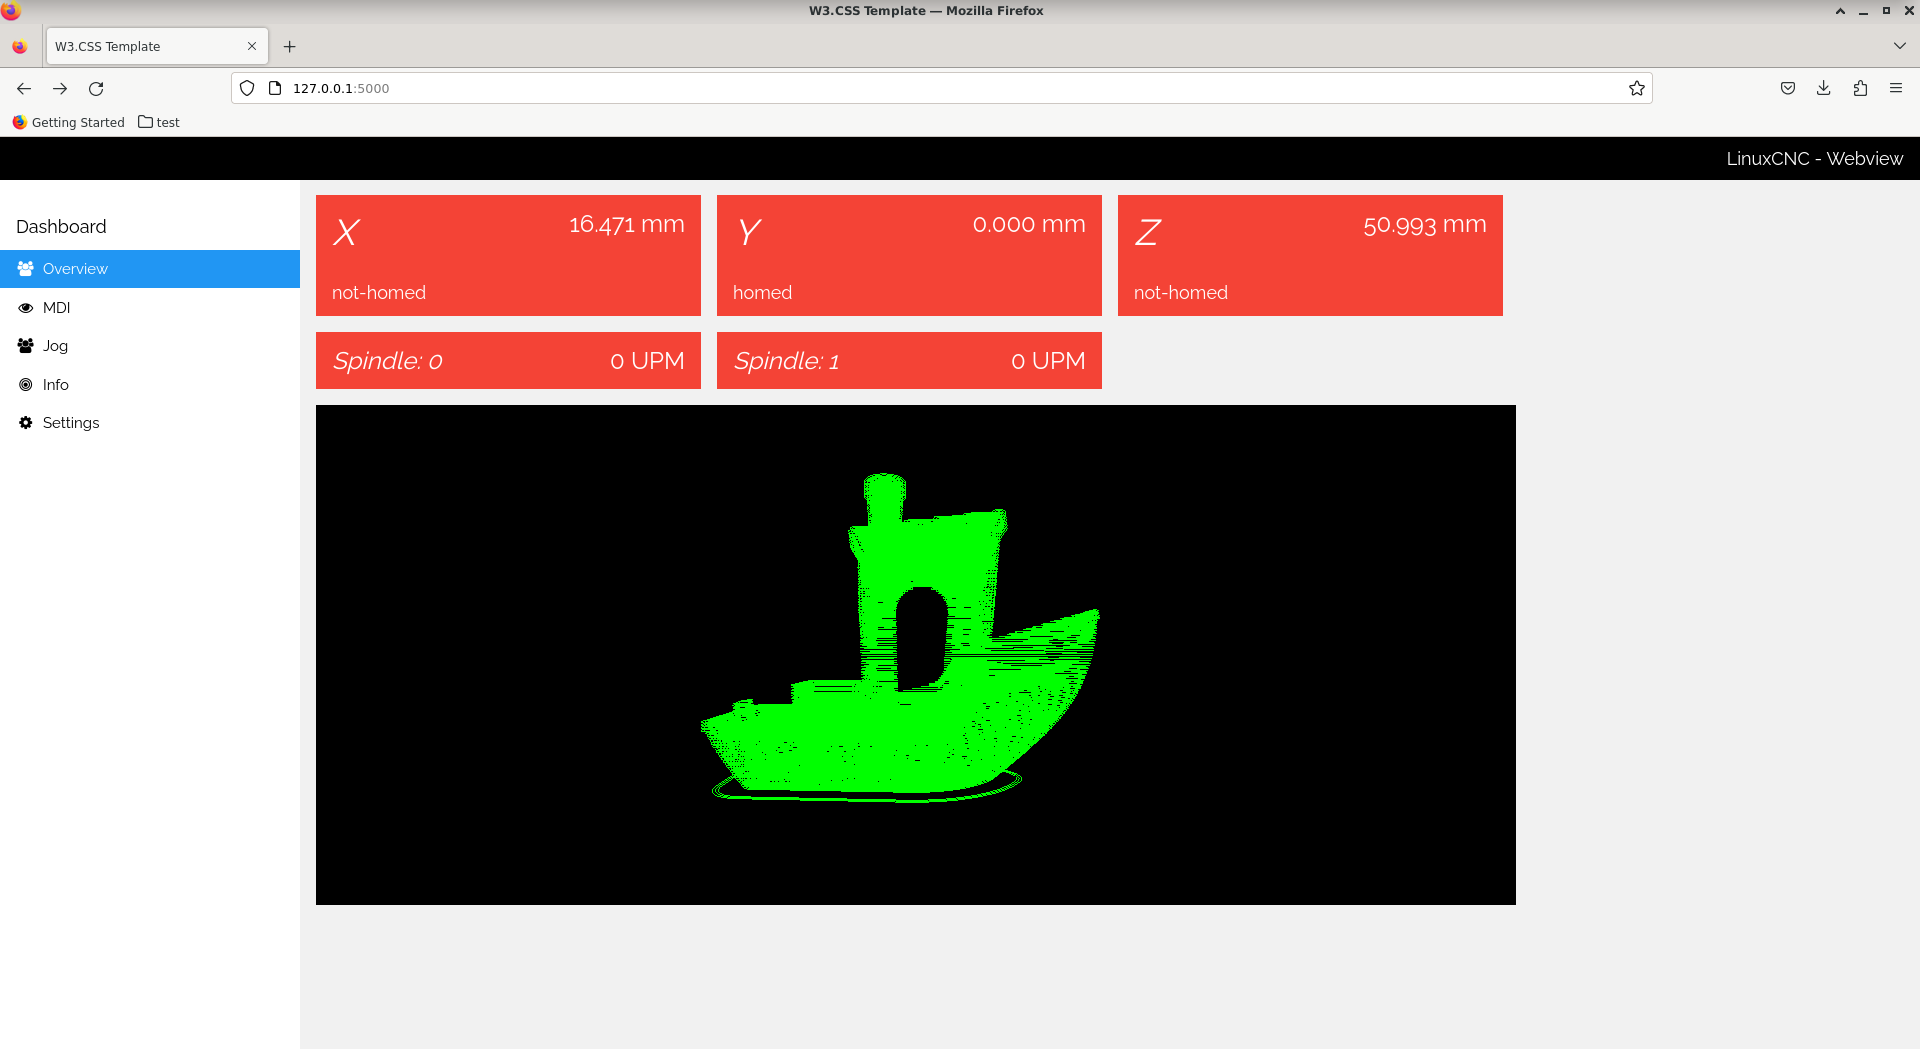Click the X value 16.471 mm

(627, 225)
